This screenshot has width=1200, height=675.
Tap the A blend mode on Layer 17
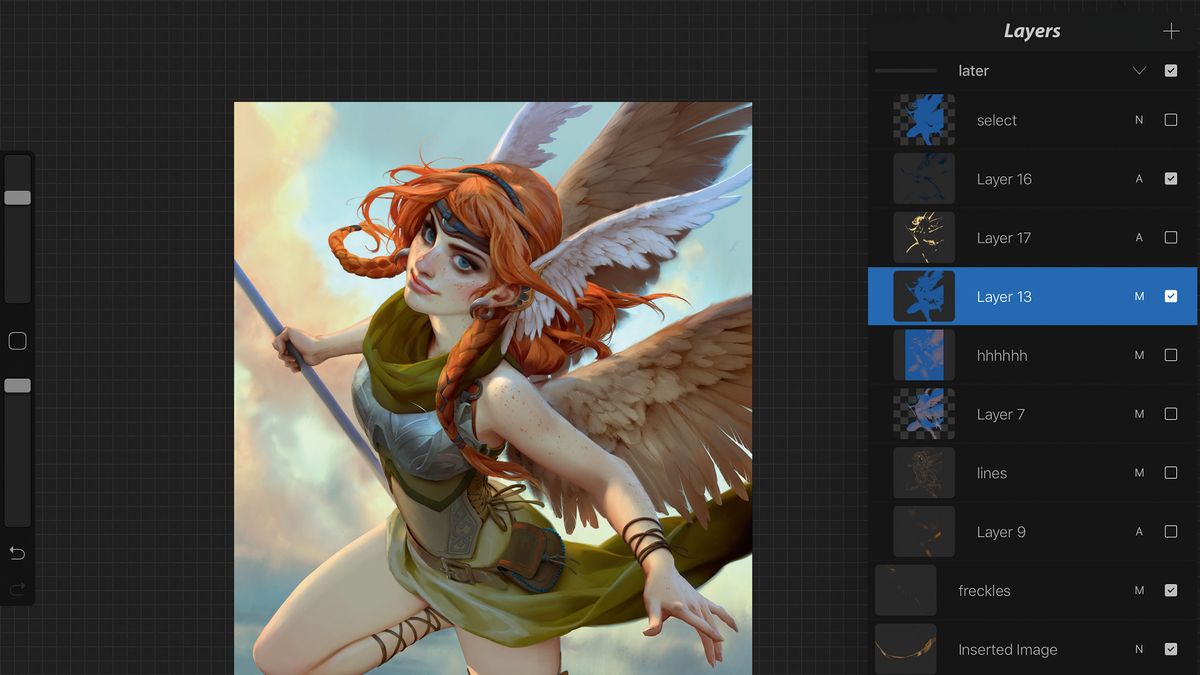pos(1140,237)
